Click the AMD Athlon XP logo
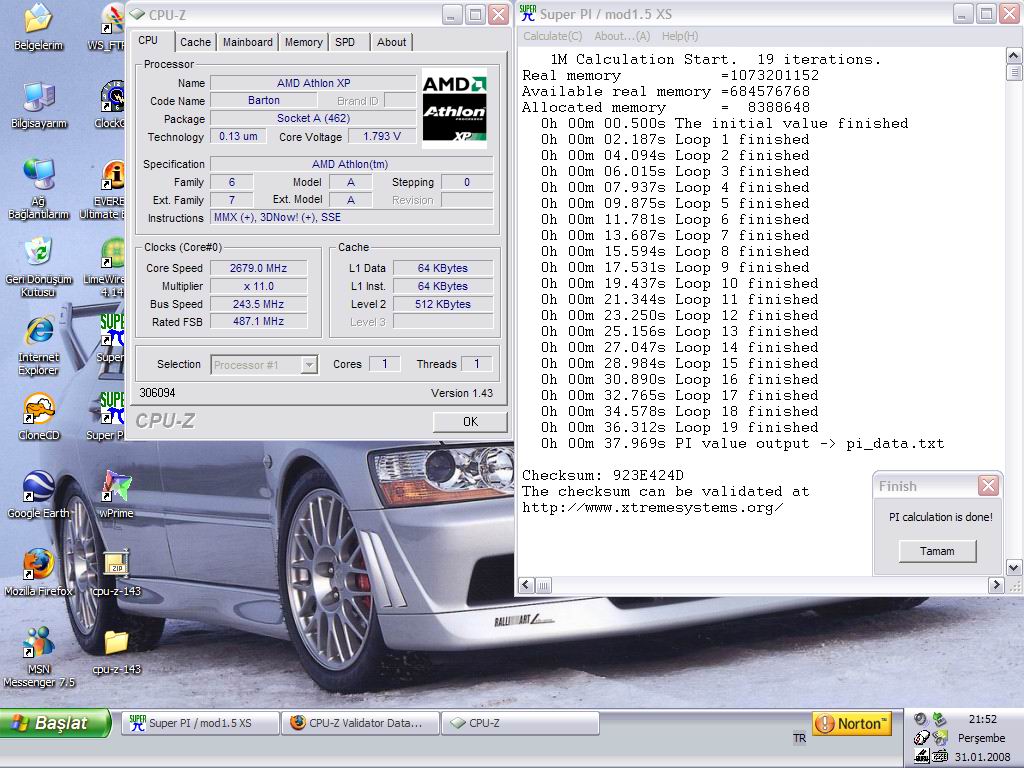The width and height of the screenshot is (1024, 768). coord(454,108)
